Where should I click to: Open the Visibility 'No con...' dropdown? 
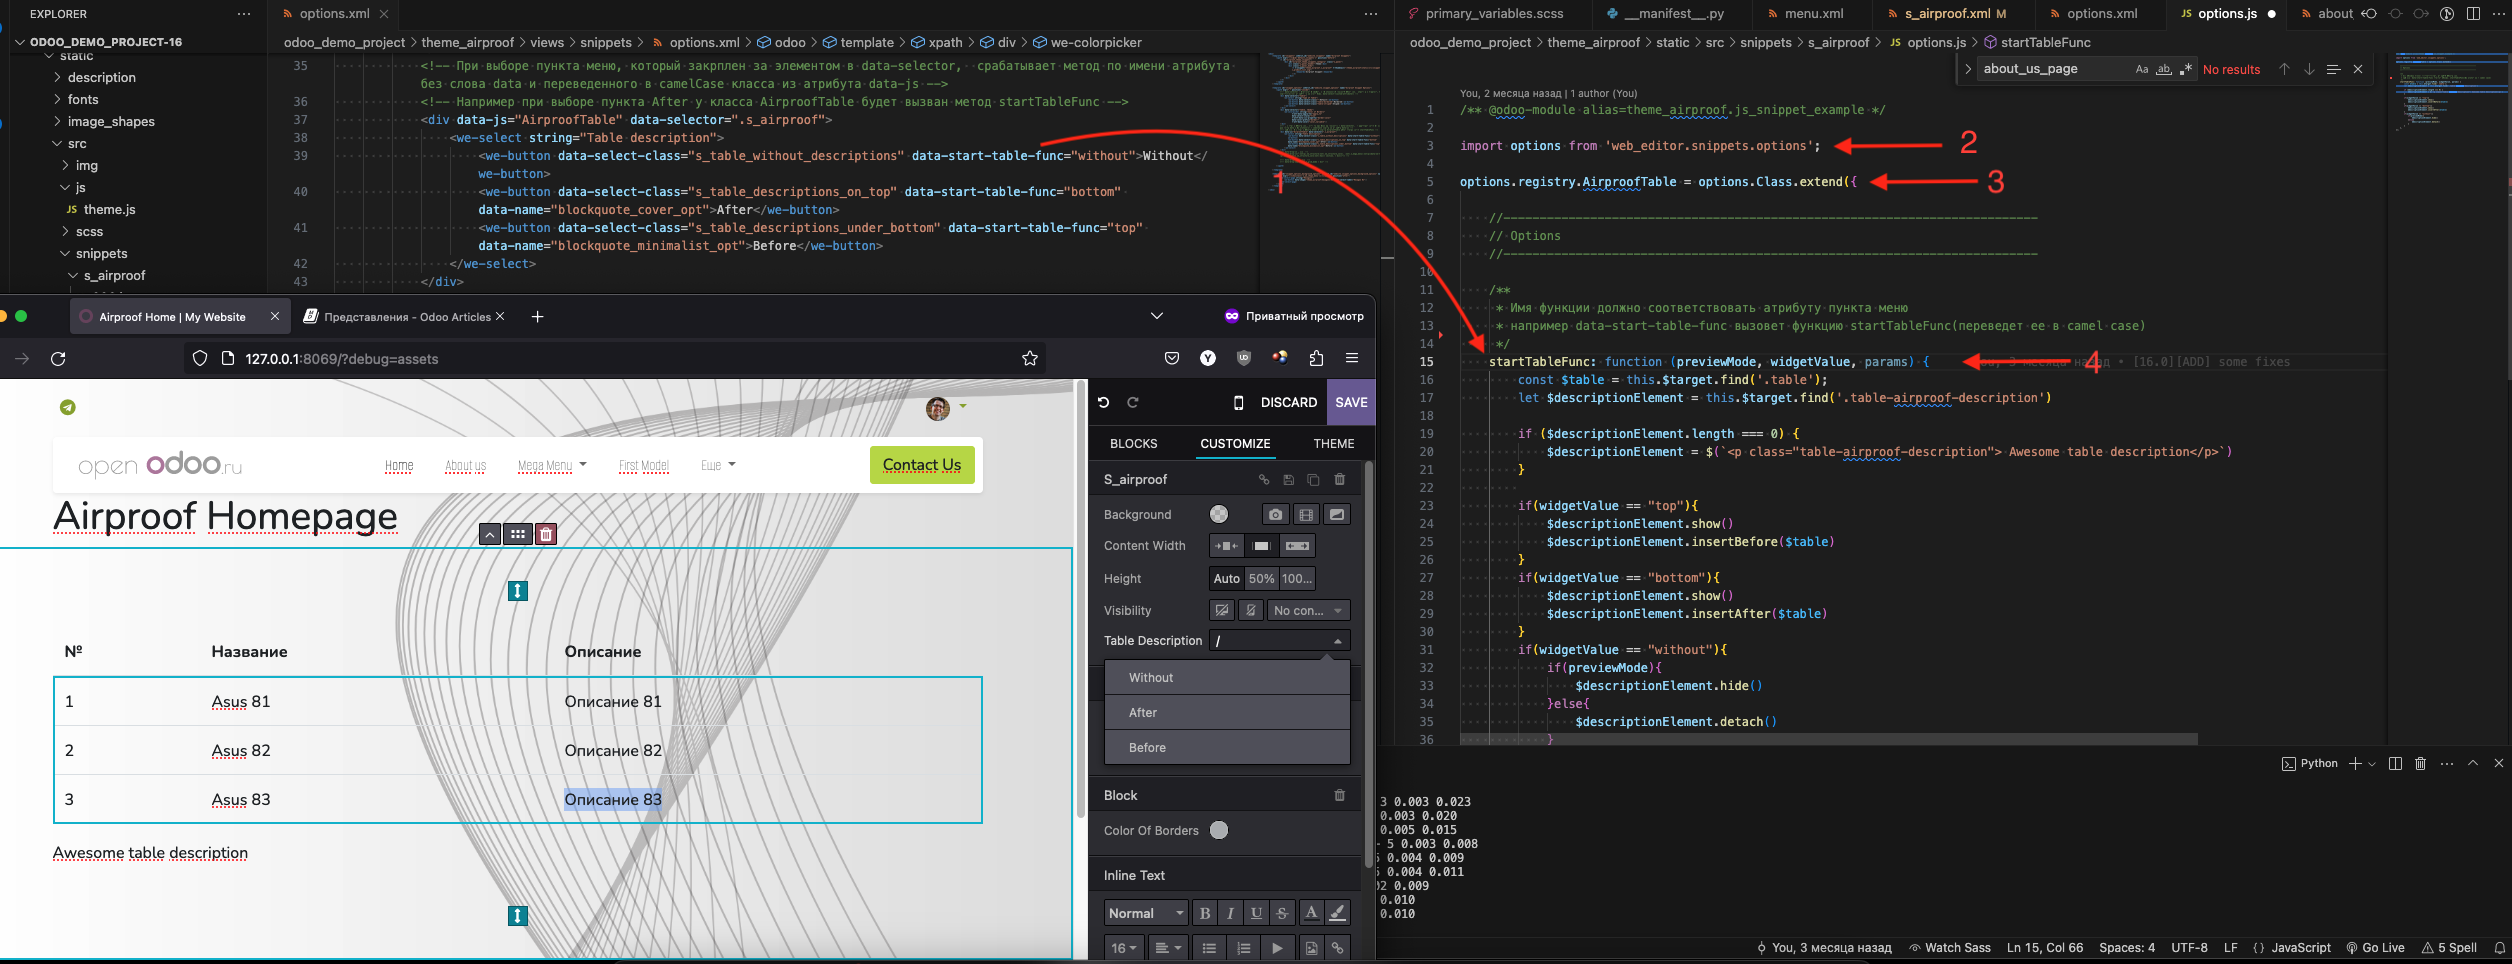point(1309,610)
